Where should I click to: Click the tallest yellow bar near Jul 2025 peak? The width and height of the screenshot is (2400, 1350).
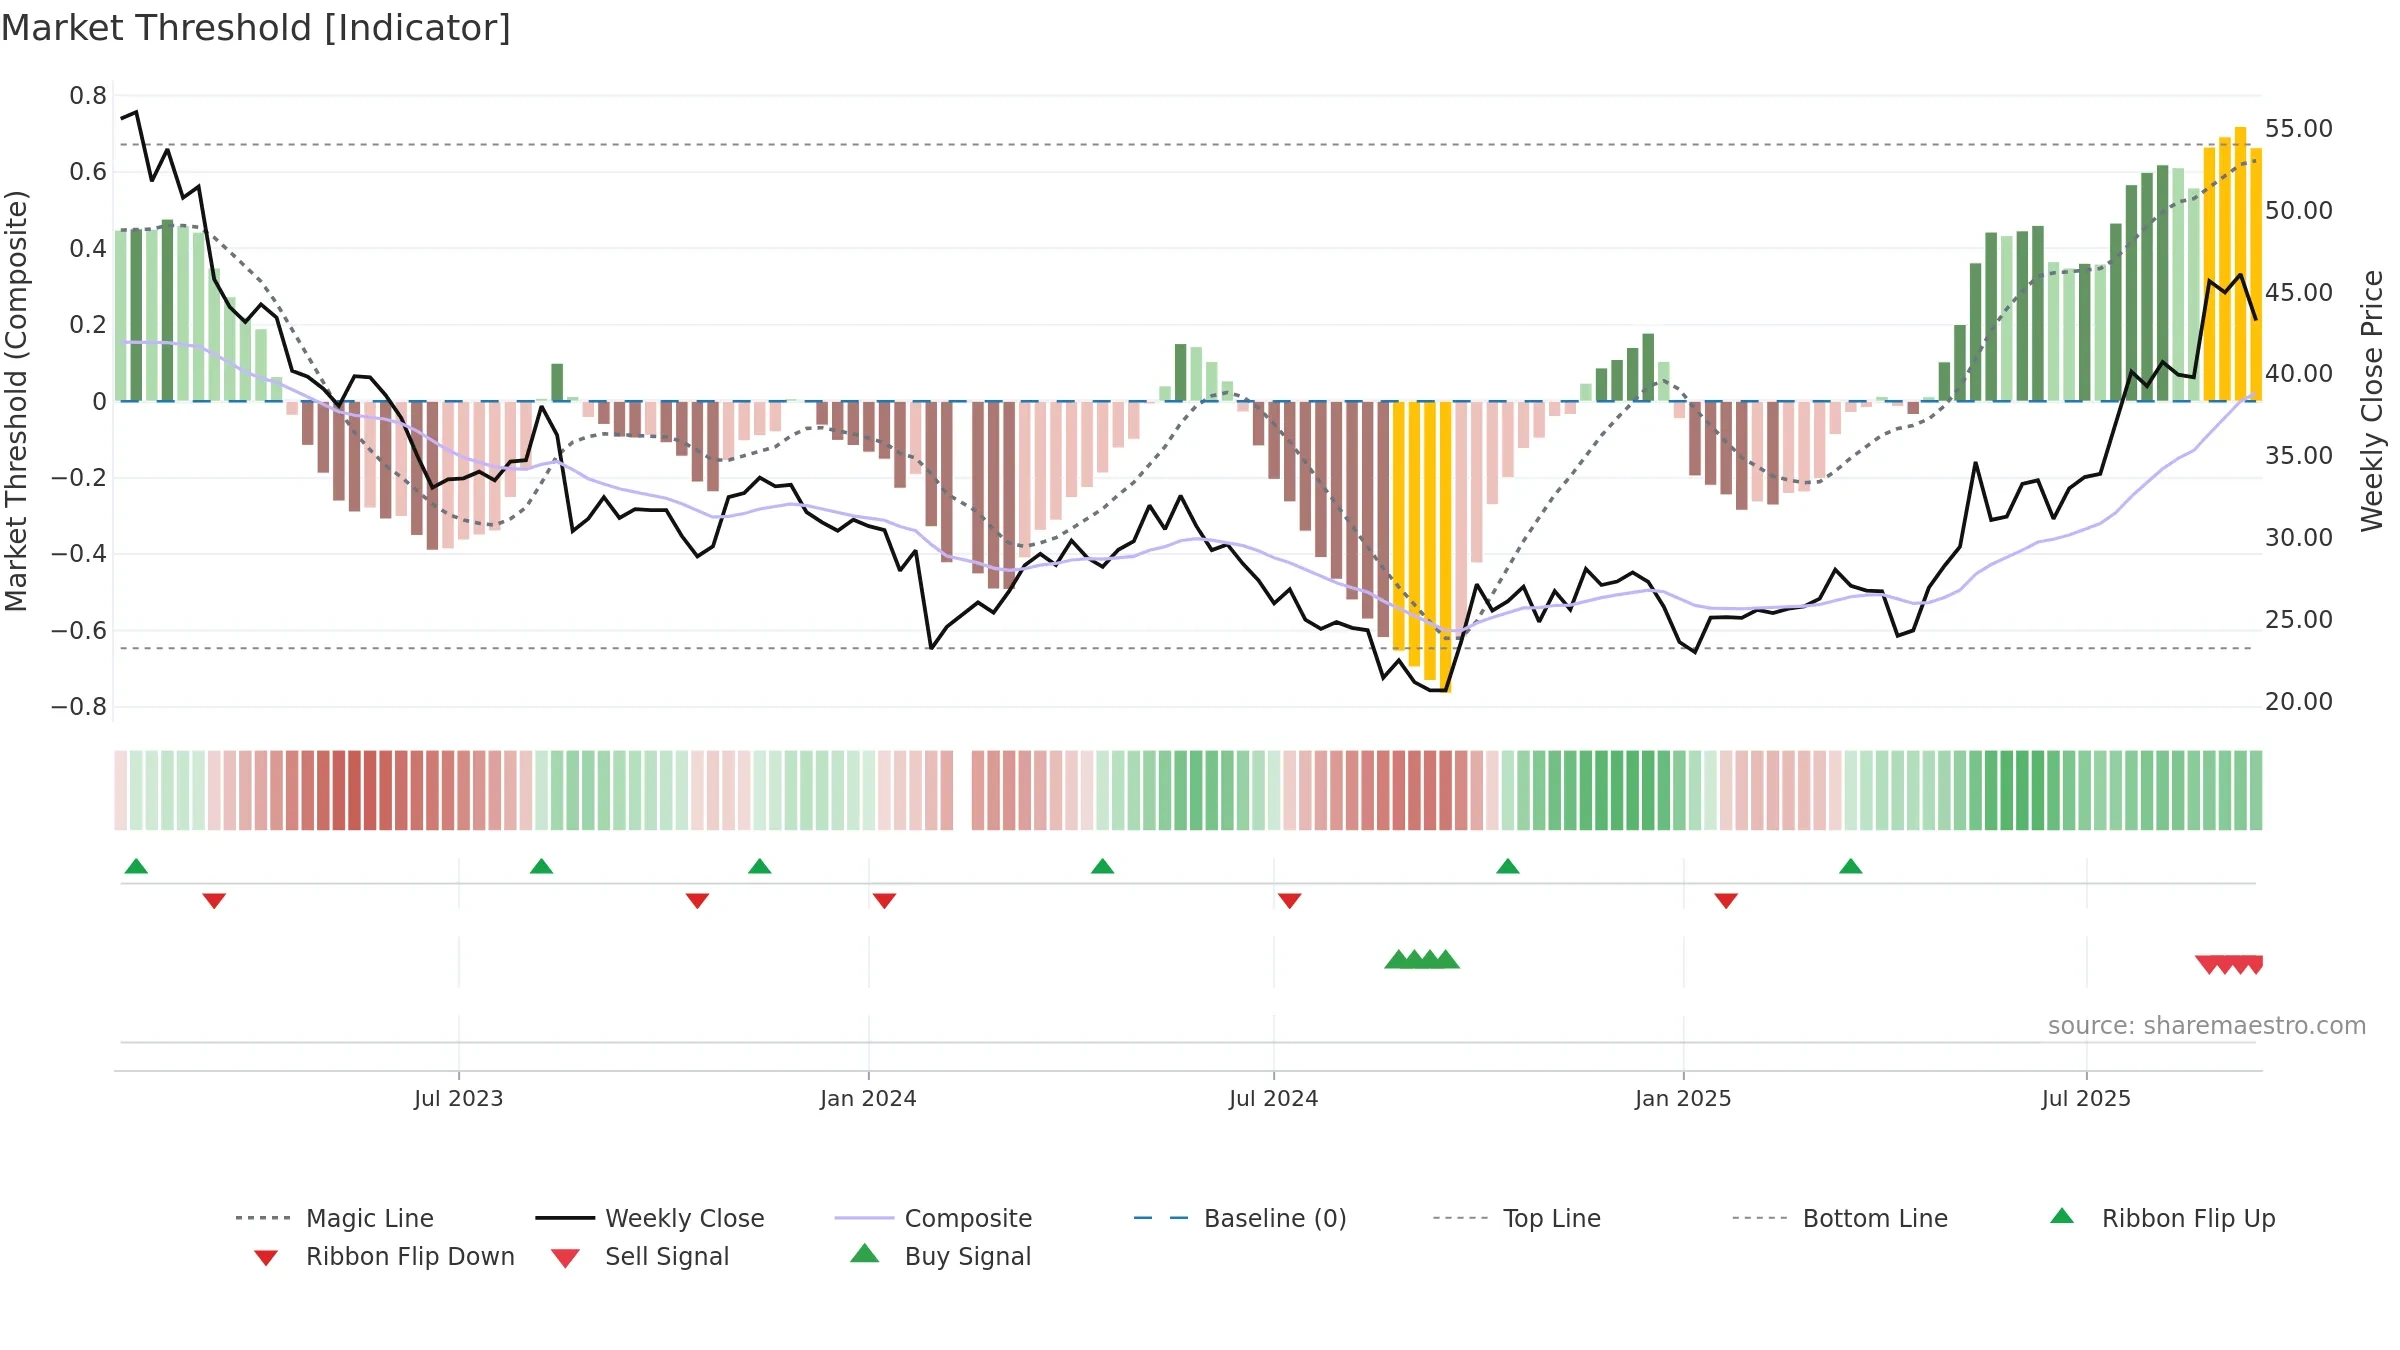click(x=2241, y=264)
